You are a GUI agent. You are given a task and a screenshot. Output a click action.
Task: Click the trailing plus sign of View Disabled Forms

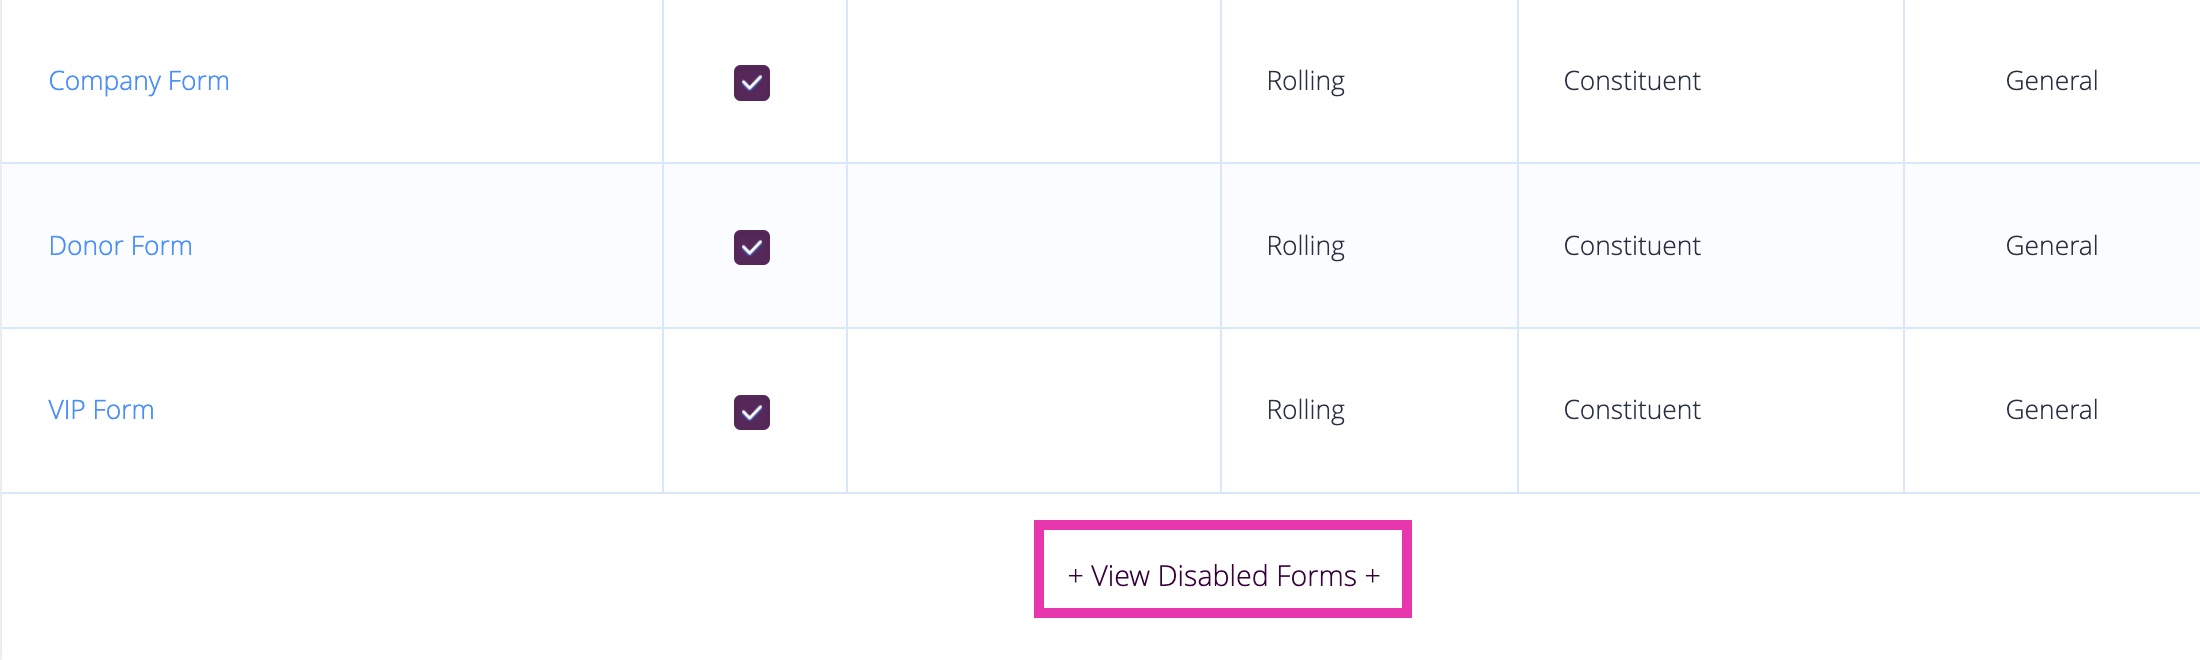(x=1372, y=576)
